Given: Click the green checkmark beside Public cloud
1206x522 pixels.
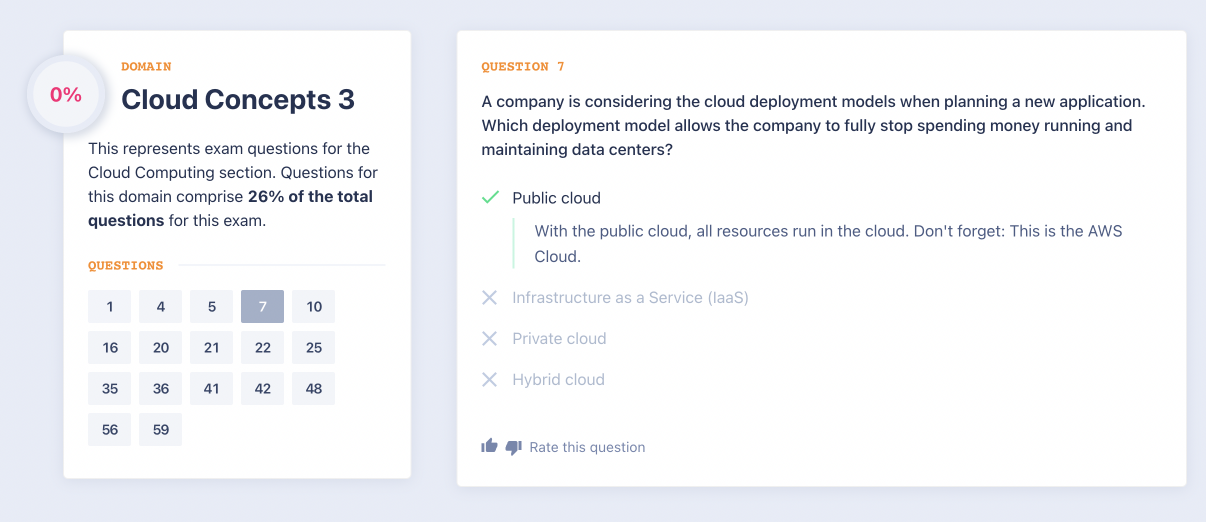Looking at the screenshot, I should tap(489, 198).
